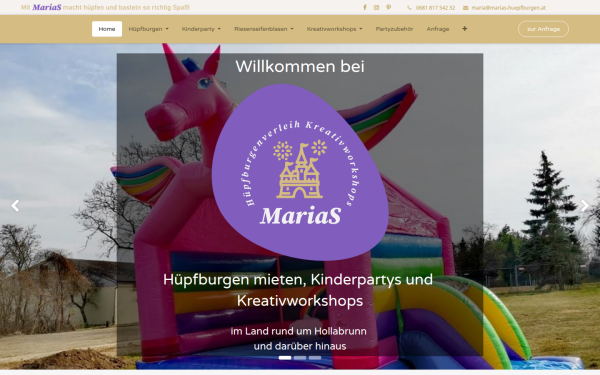Select first carousel slide indicator
The image size is (600, 375).
pos(285,358)
